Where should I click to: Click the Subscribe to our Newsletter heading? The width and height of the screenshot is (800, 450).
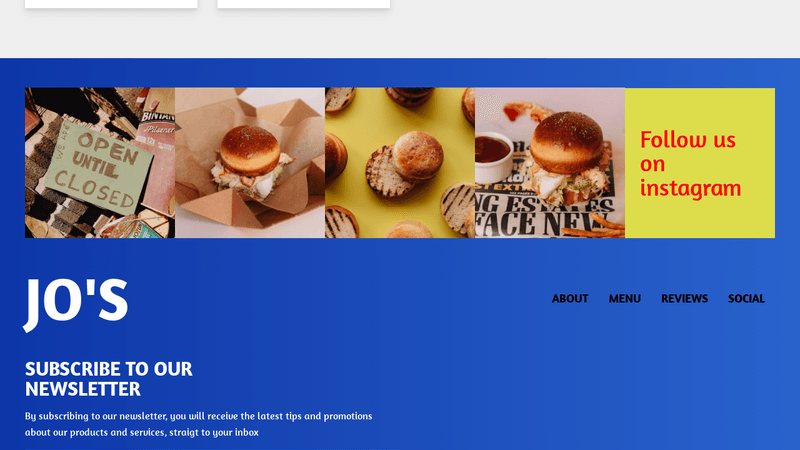[x=109, y=379]
